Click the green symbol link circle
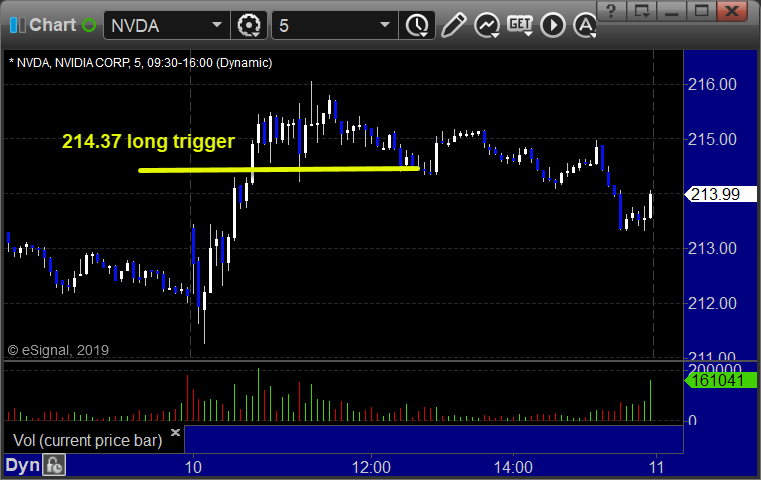The height and width of the screenshot is (480, 761). coord(89,25)
